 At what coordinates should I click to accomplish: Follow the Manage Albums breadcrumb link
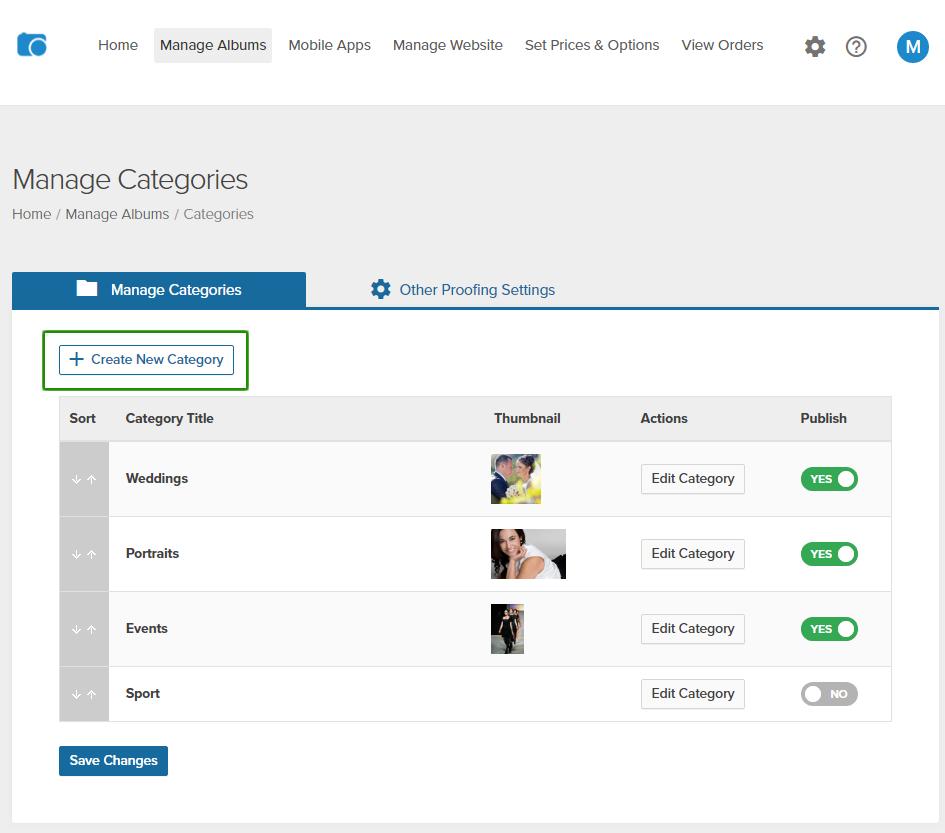[117, 214]
